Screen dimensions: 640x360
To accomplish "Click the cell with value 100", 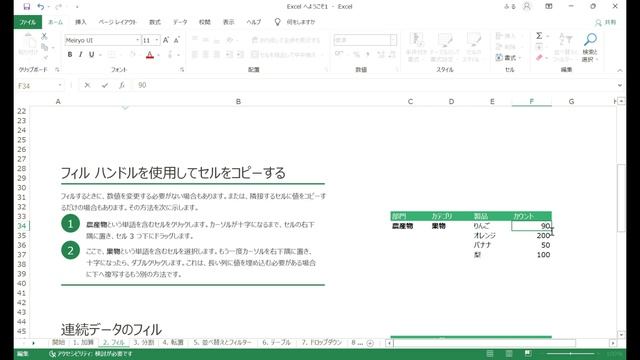I will 531,255.
